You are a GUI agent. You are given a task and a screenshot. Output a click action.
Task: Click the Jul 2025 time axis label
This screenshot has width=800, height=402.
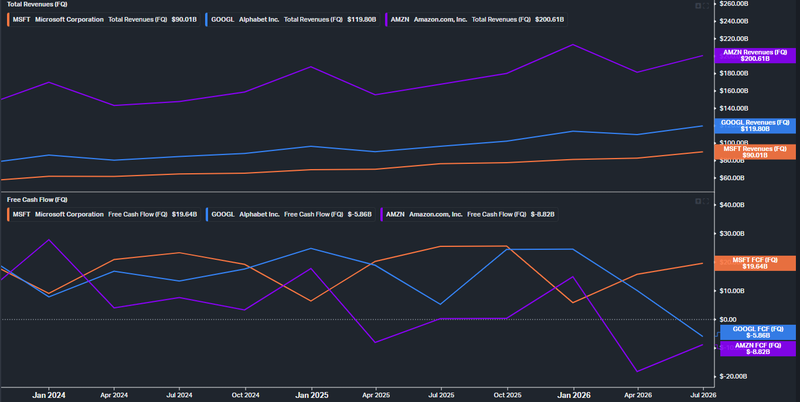click(x=441, y=395)
